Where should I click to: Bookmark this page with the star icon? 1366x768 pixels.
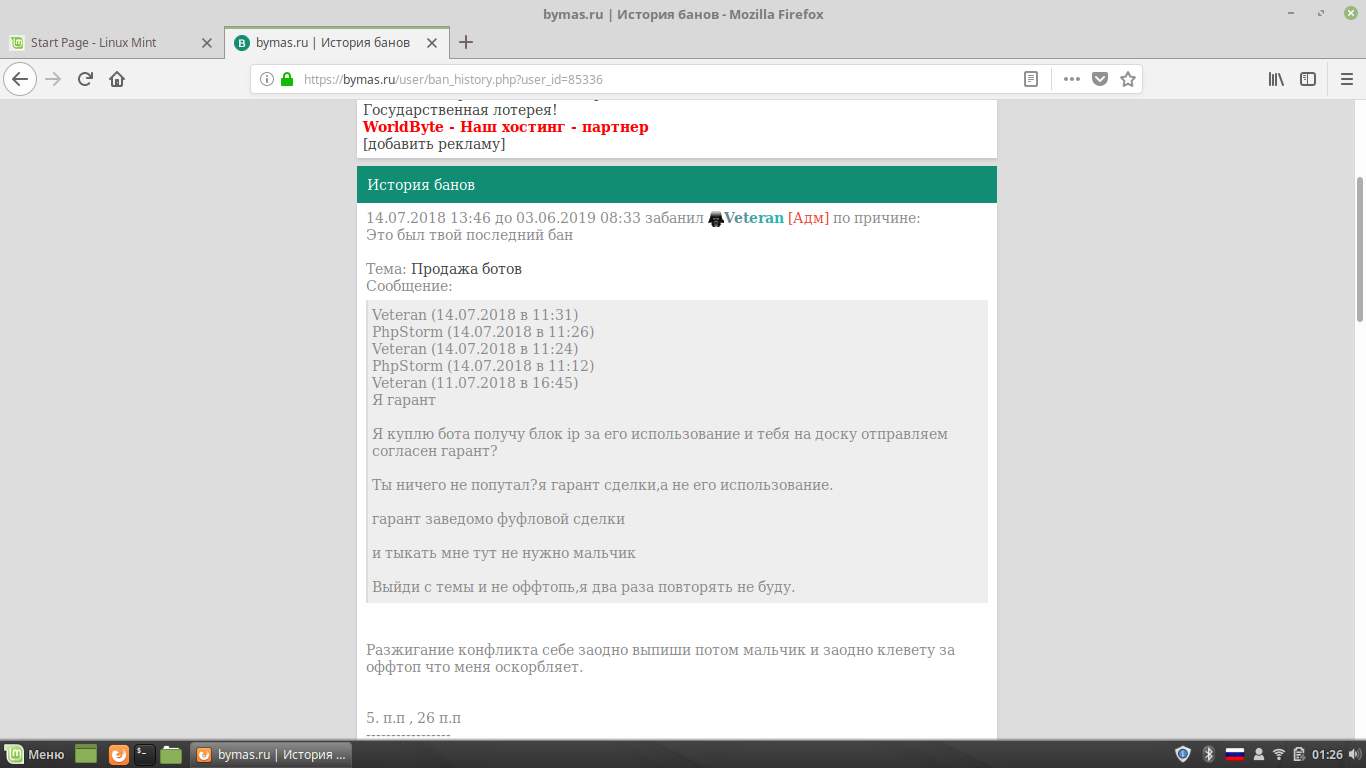click(x=1128, y=79)
